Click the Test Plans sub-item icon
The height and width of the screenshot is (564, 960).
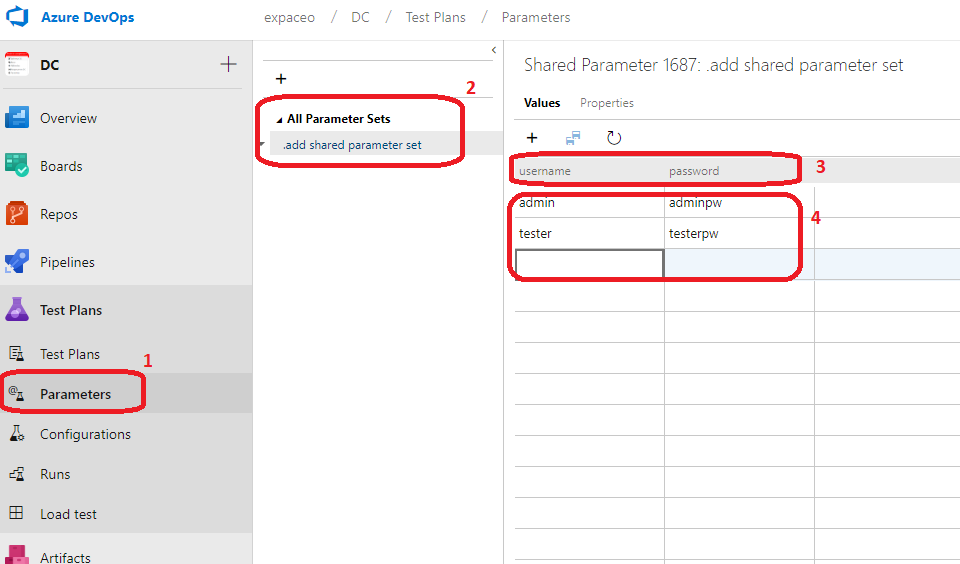17,353
